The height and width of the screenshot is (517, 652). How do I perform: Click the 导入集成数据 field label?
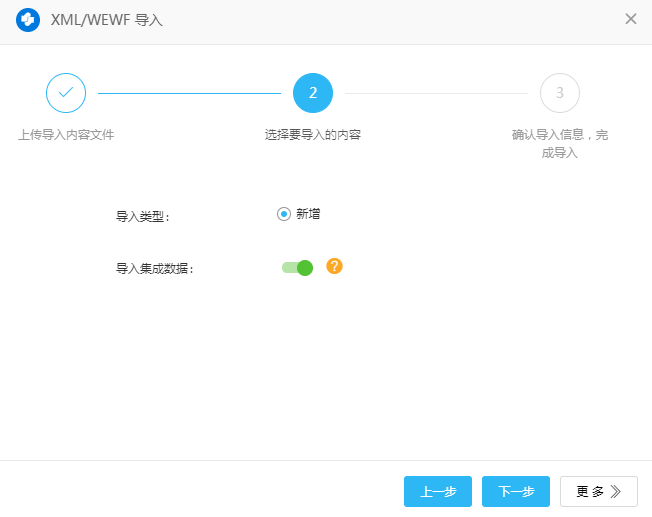pos(155,268)
